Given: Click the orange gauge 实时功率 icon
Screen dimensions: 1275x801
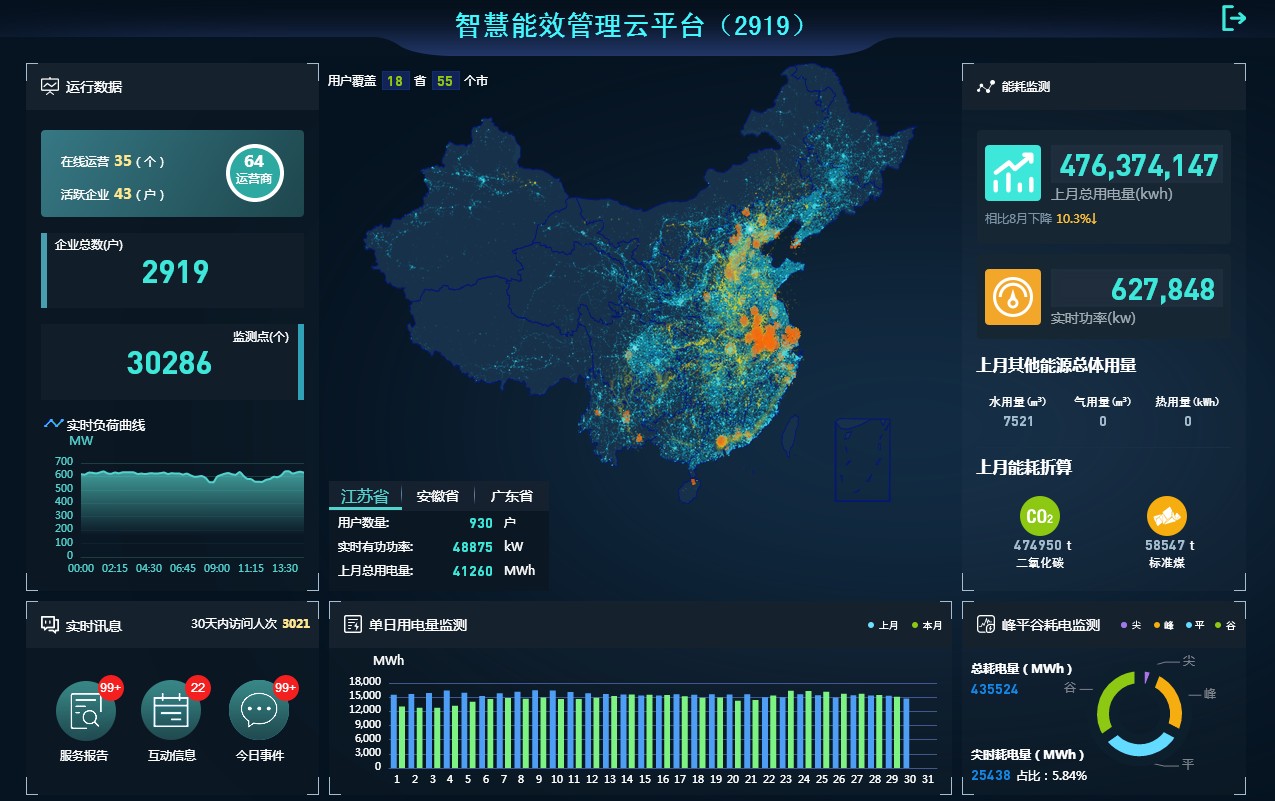Looking at the screenshot, I should point(1012,297).
